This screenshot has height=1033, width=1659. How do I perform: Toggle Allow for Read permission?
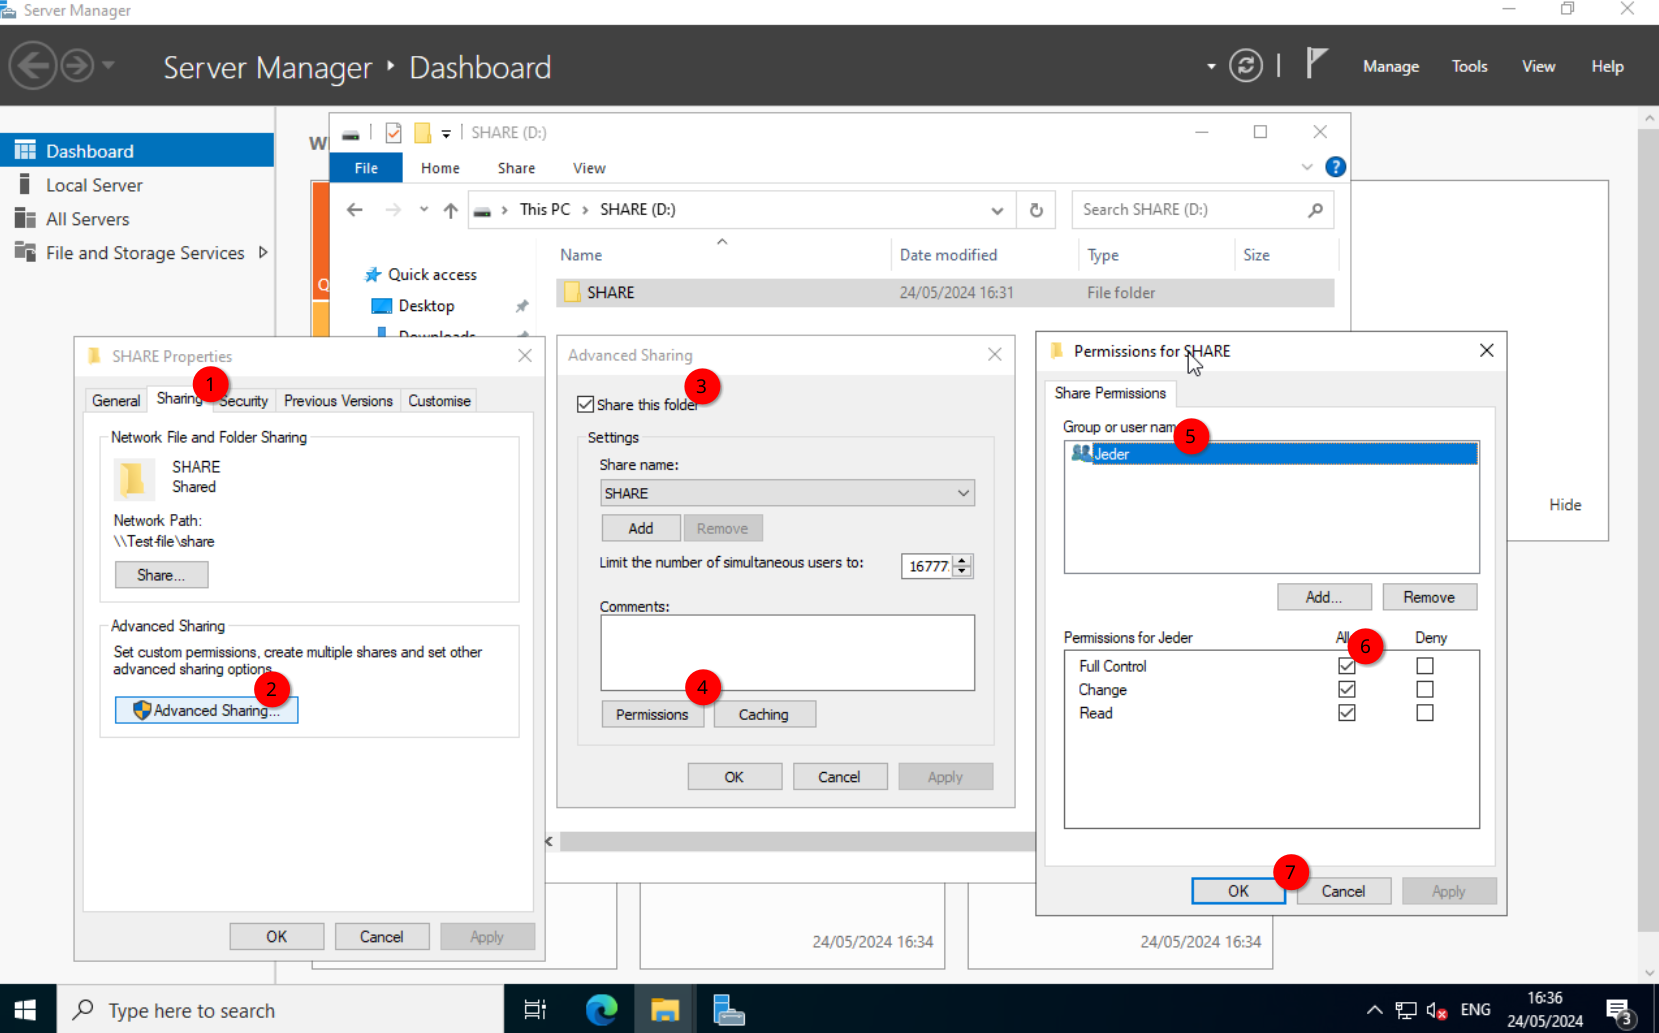[x=1347, y=713]
